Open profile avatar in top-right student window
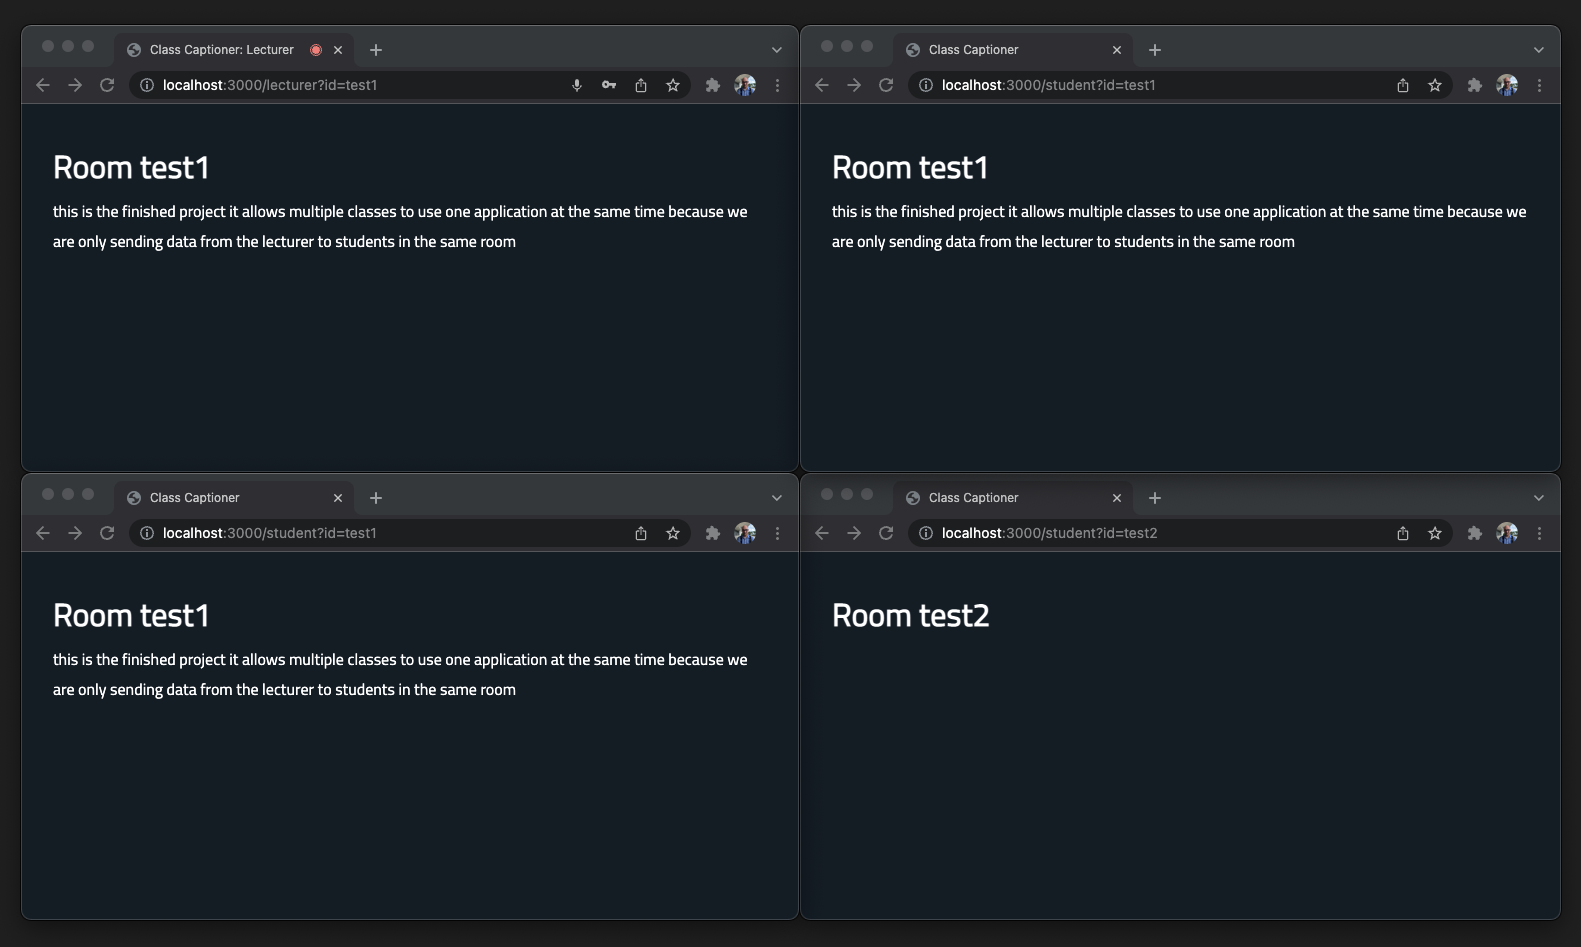The height and width of the screenshot is (947, 1581). (x=1507, y=85)
